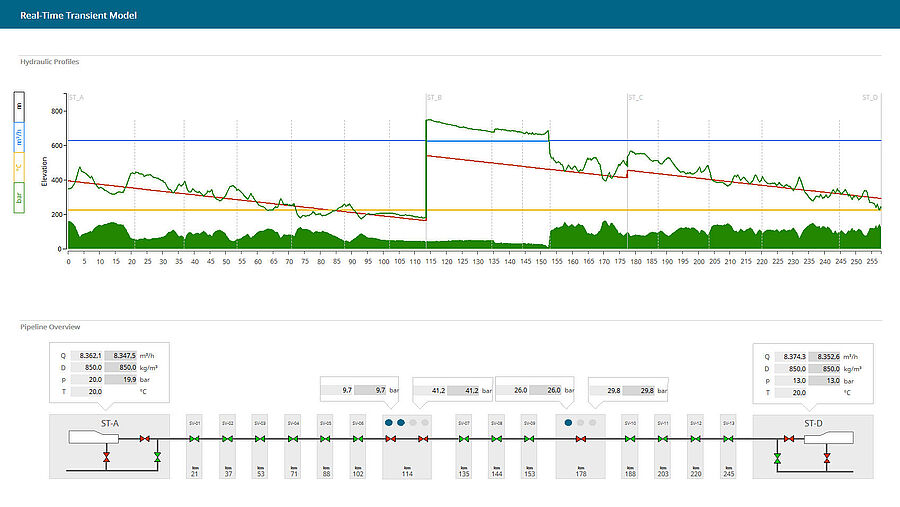Select the m³/h flow axis tab

pos(19,137)
